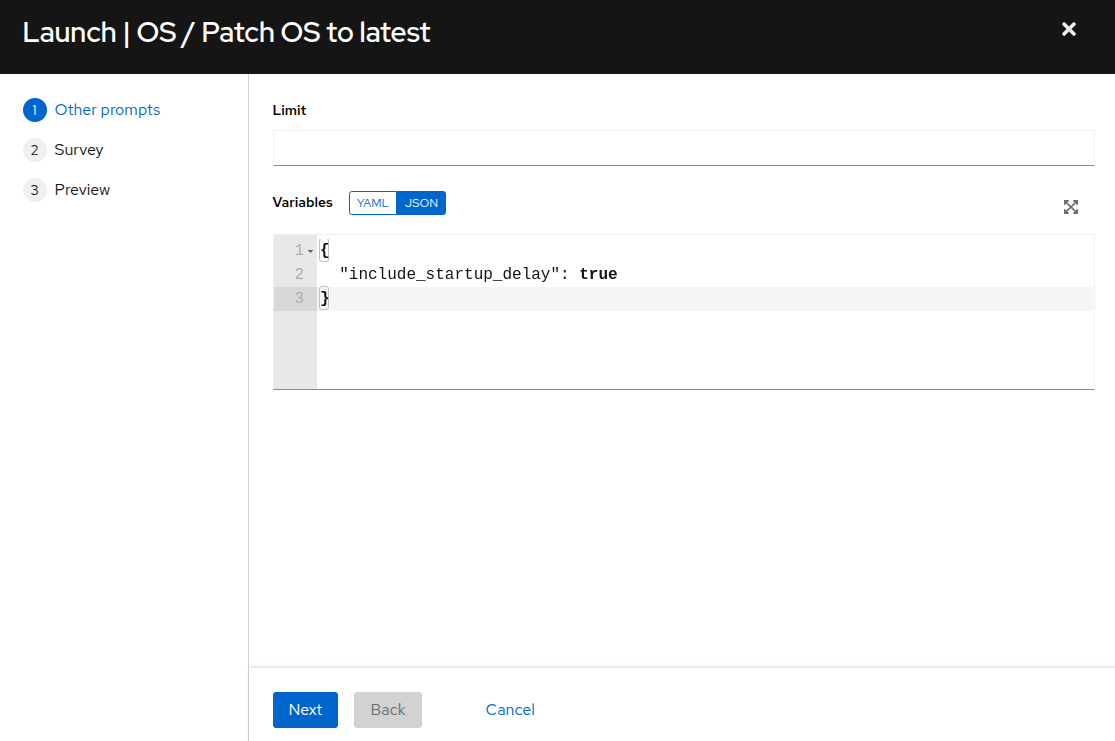Switch variables format to YAML

[x=372, y=203]
